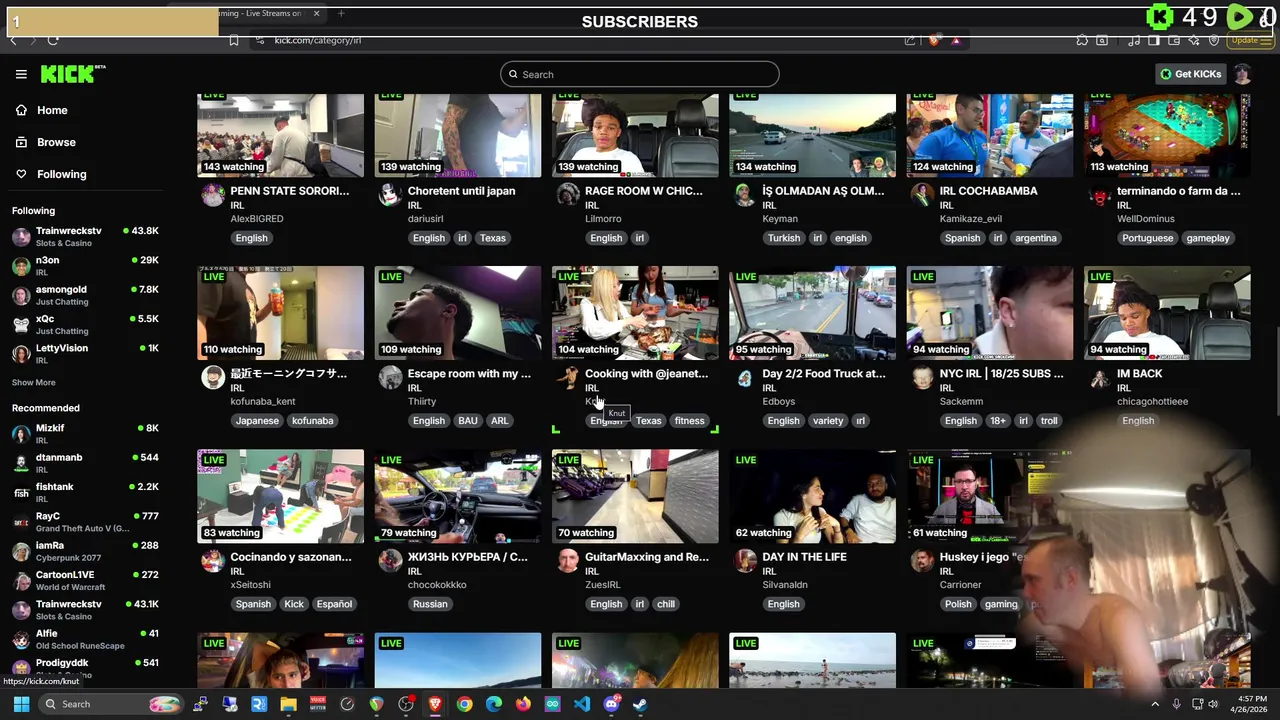Open Sackemm channel avatar

point(922,377)
